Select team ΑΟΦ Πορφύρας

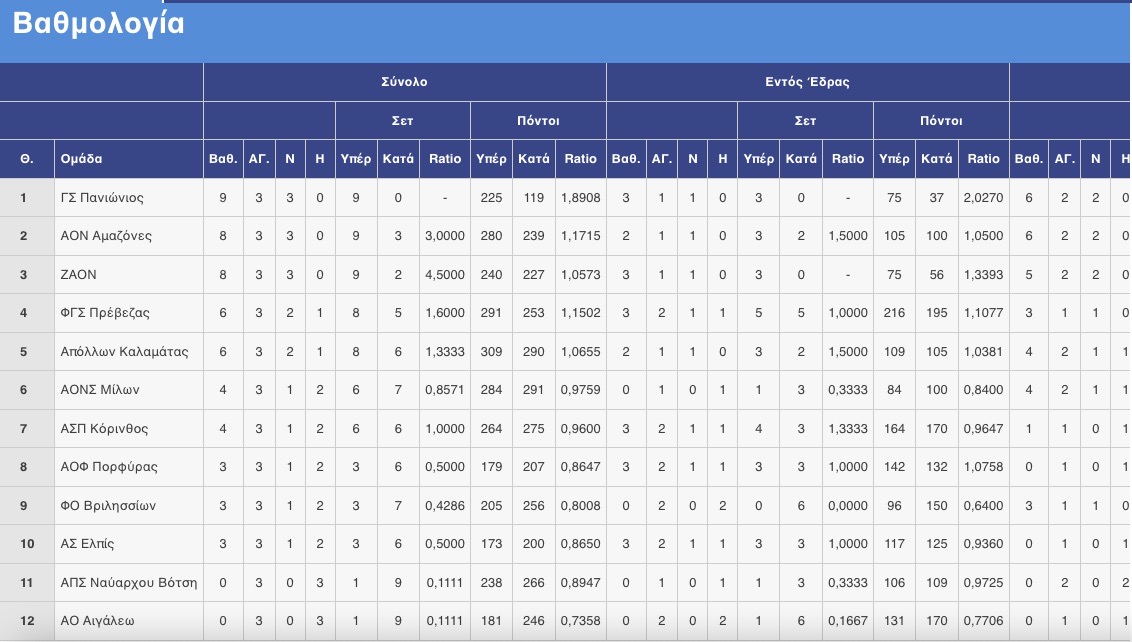pos(109,467)
